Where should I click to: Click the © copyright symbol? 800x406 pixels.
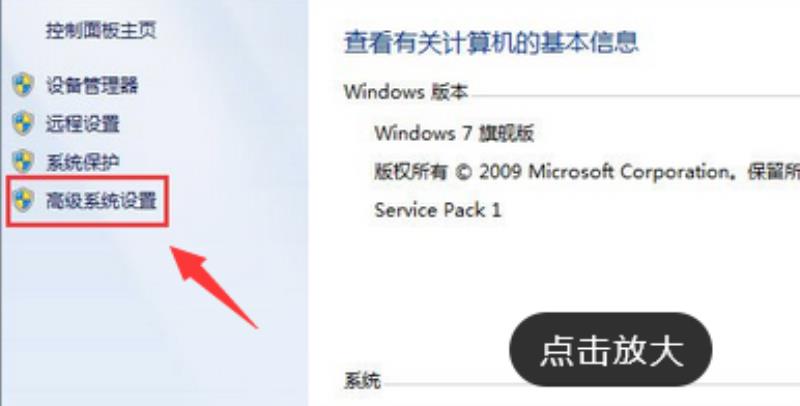pos(463,172)
